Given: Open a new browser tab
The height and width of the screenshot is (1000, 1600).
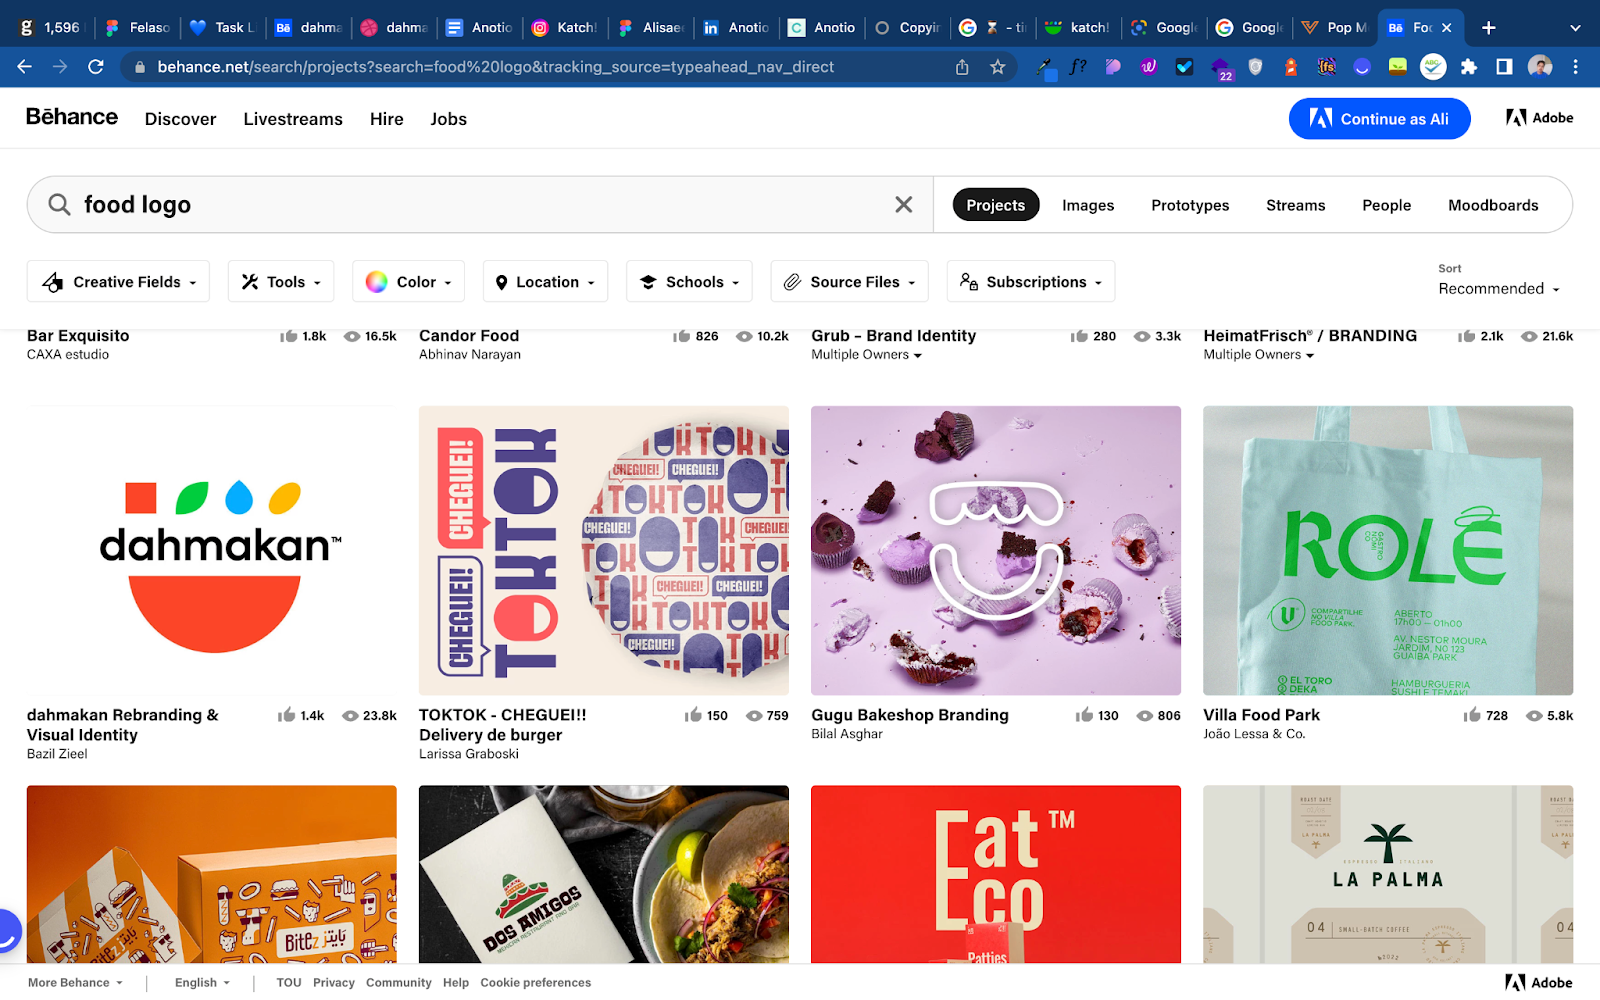Looking at the screenshot, I should 1488,28.
